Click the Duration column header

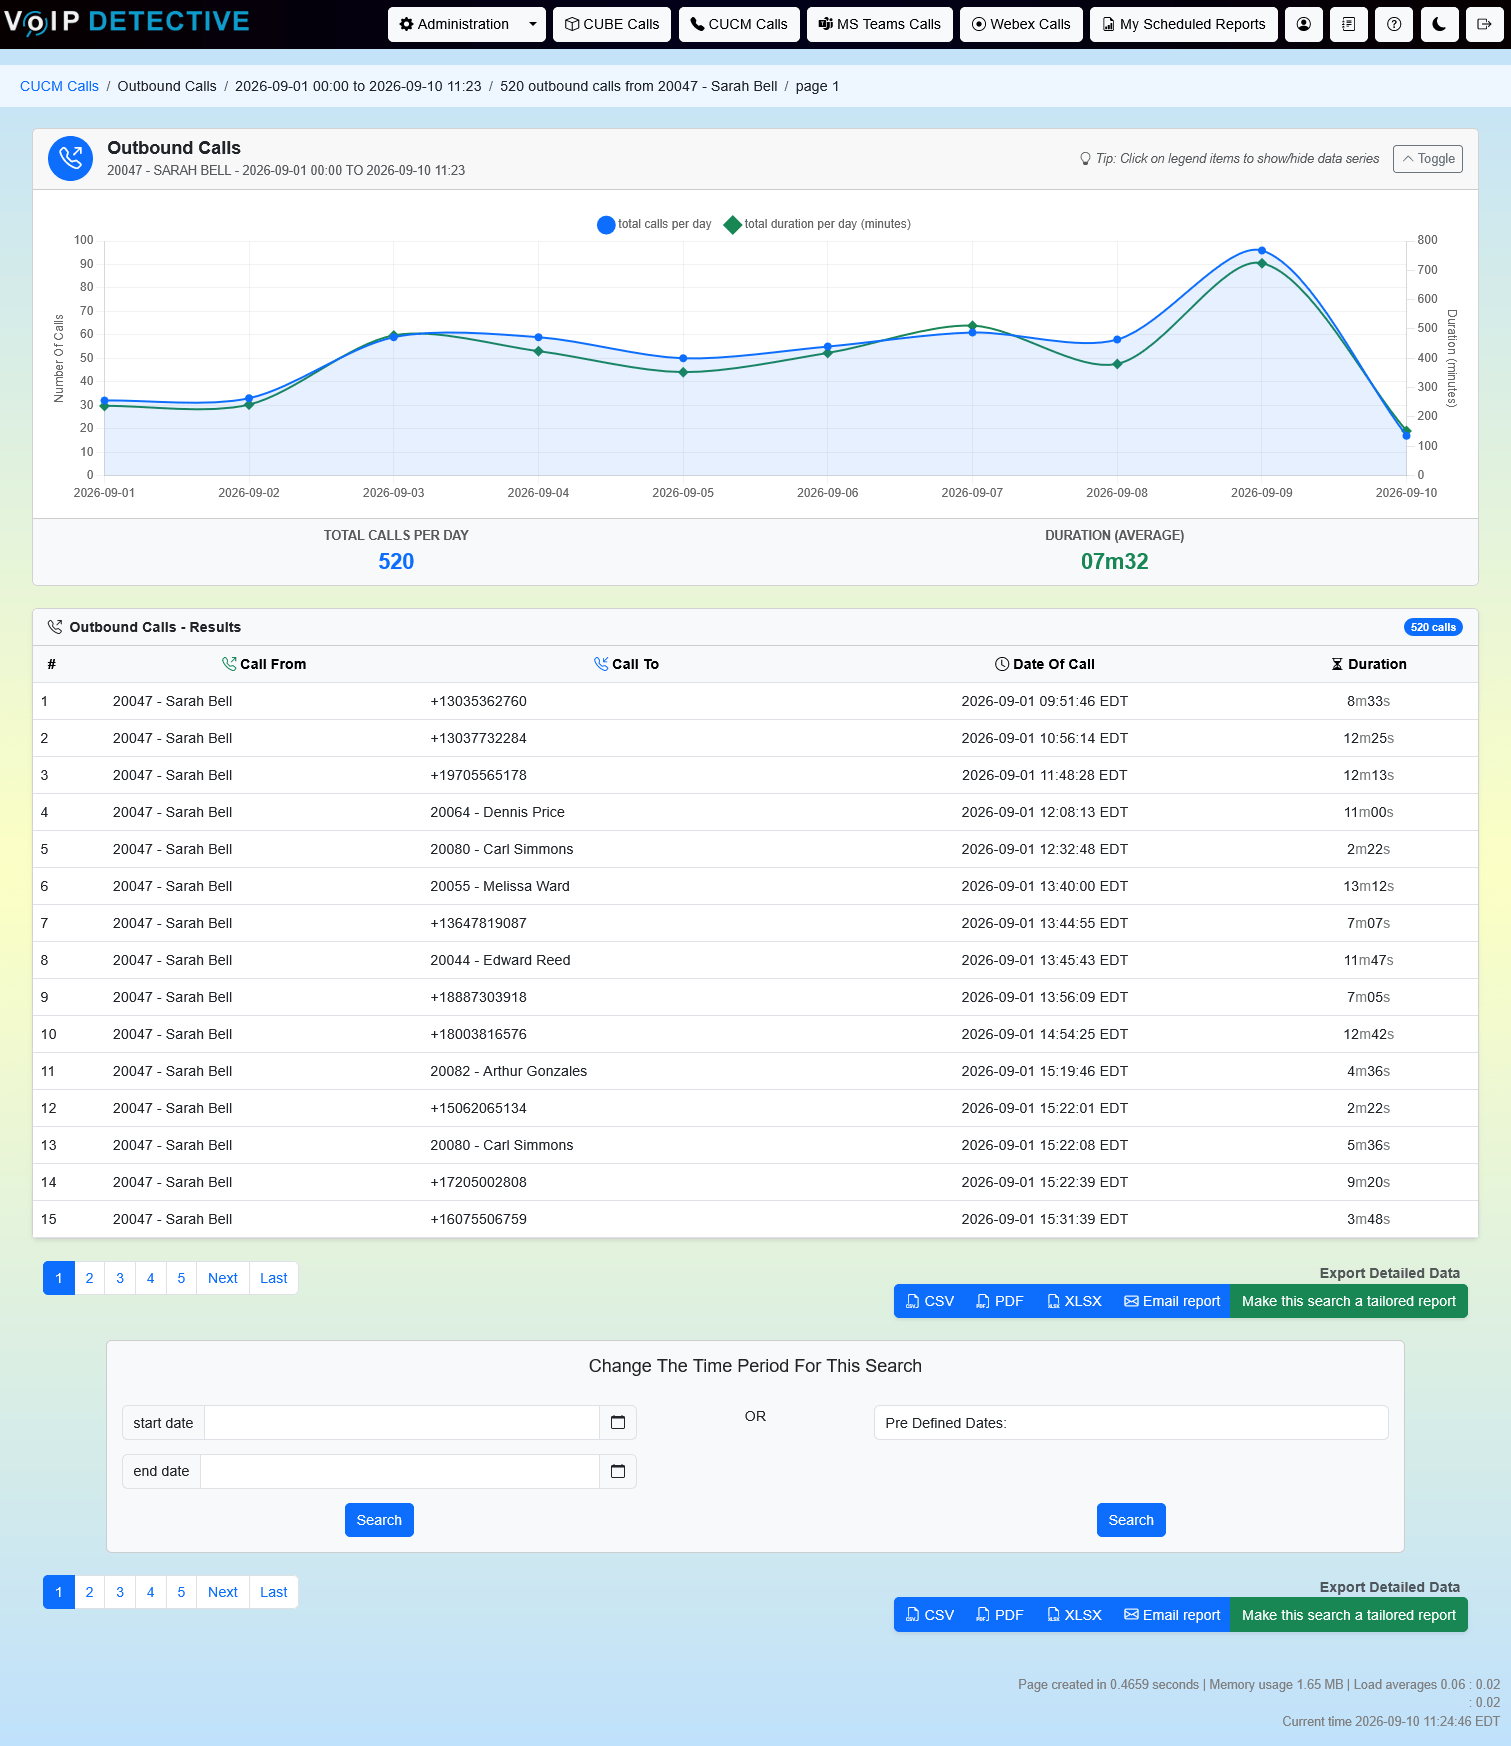(1368, 664)
